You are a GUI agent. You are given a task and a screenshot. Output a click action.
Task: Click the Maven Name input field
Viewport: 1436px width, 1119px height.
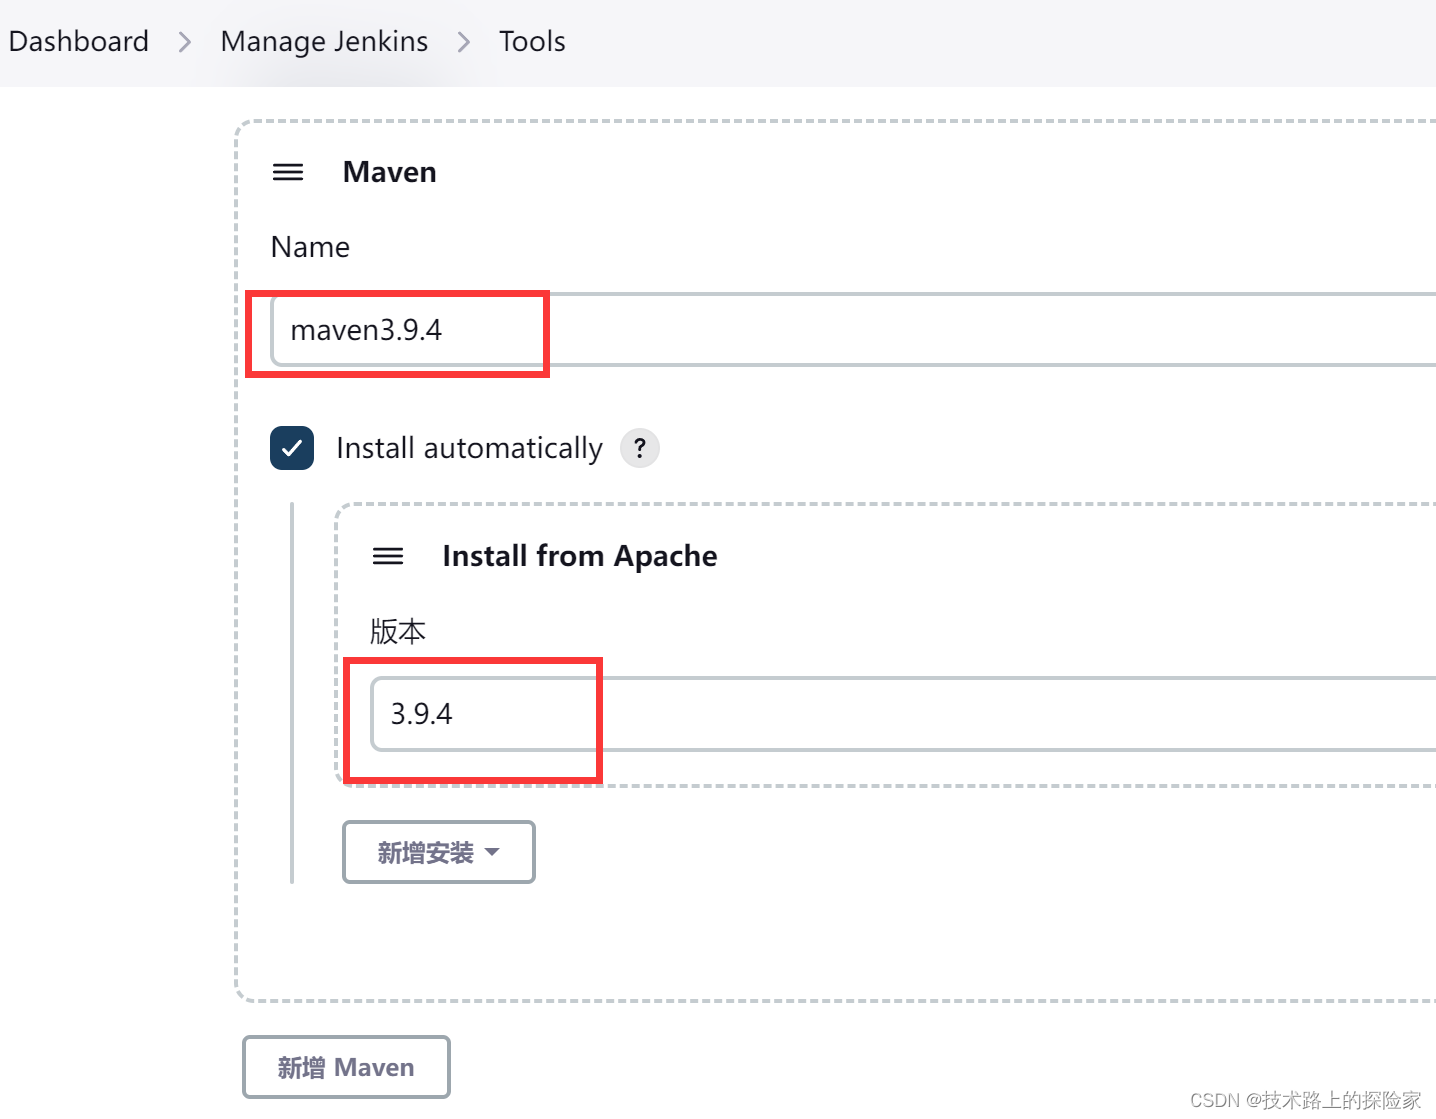(853, 330)
